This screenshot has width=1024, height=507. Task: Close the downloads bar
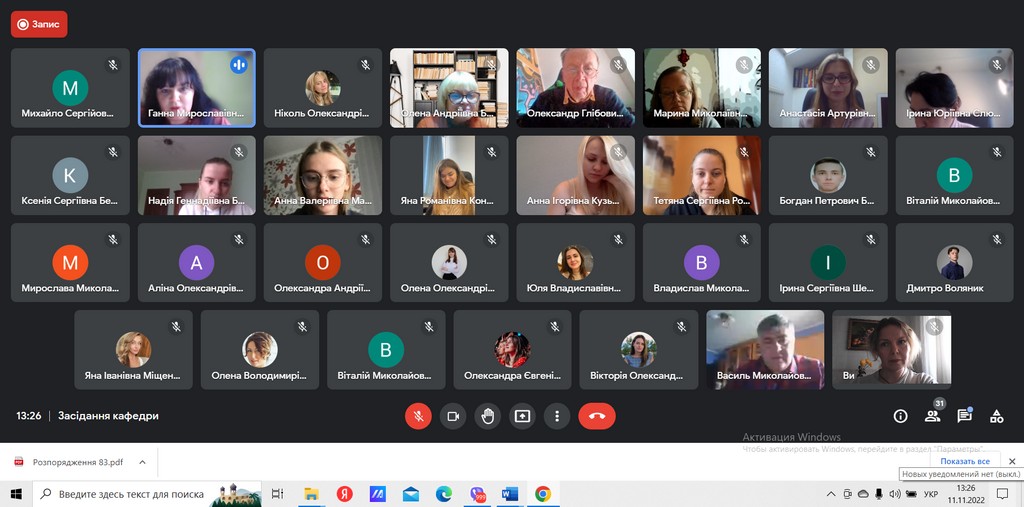click(1011, 461)
